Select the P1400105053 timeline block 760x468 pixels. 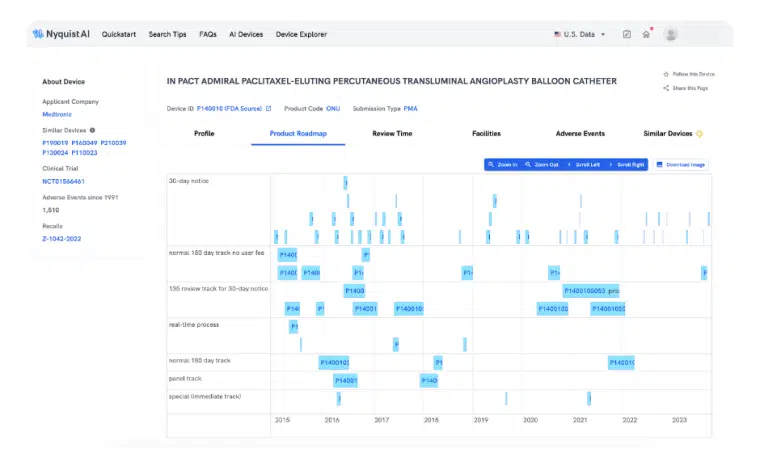click(x=591, y=291)
